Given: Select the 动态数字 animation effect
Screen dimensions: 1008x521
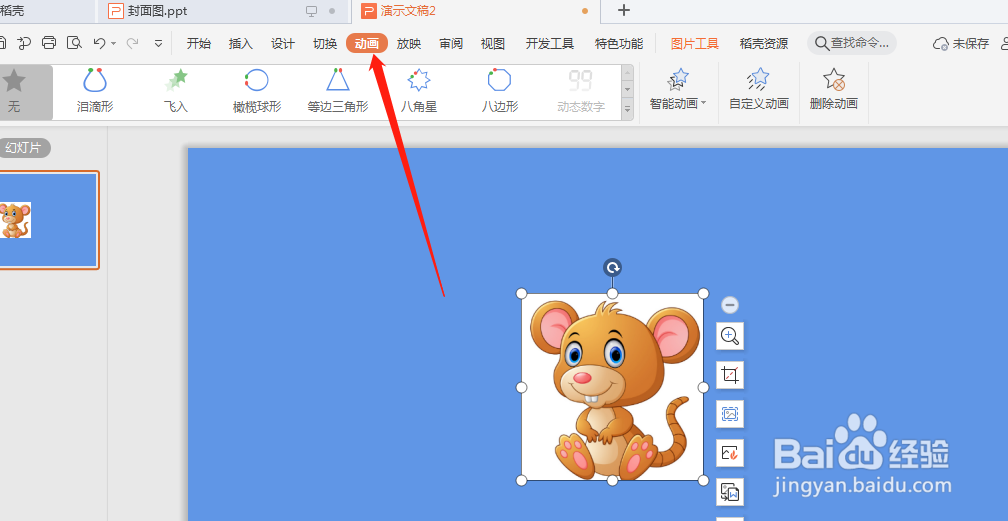Looking at the screenshot, I should 580,92.
